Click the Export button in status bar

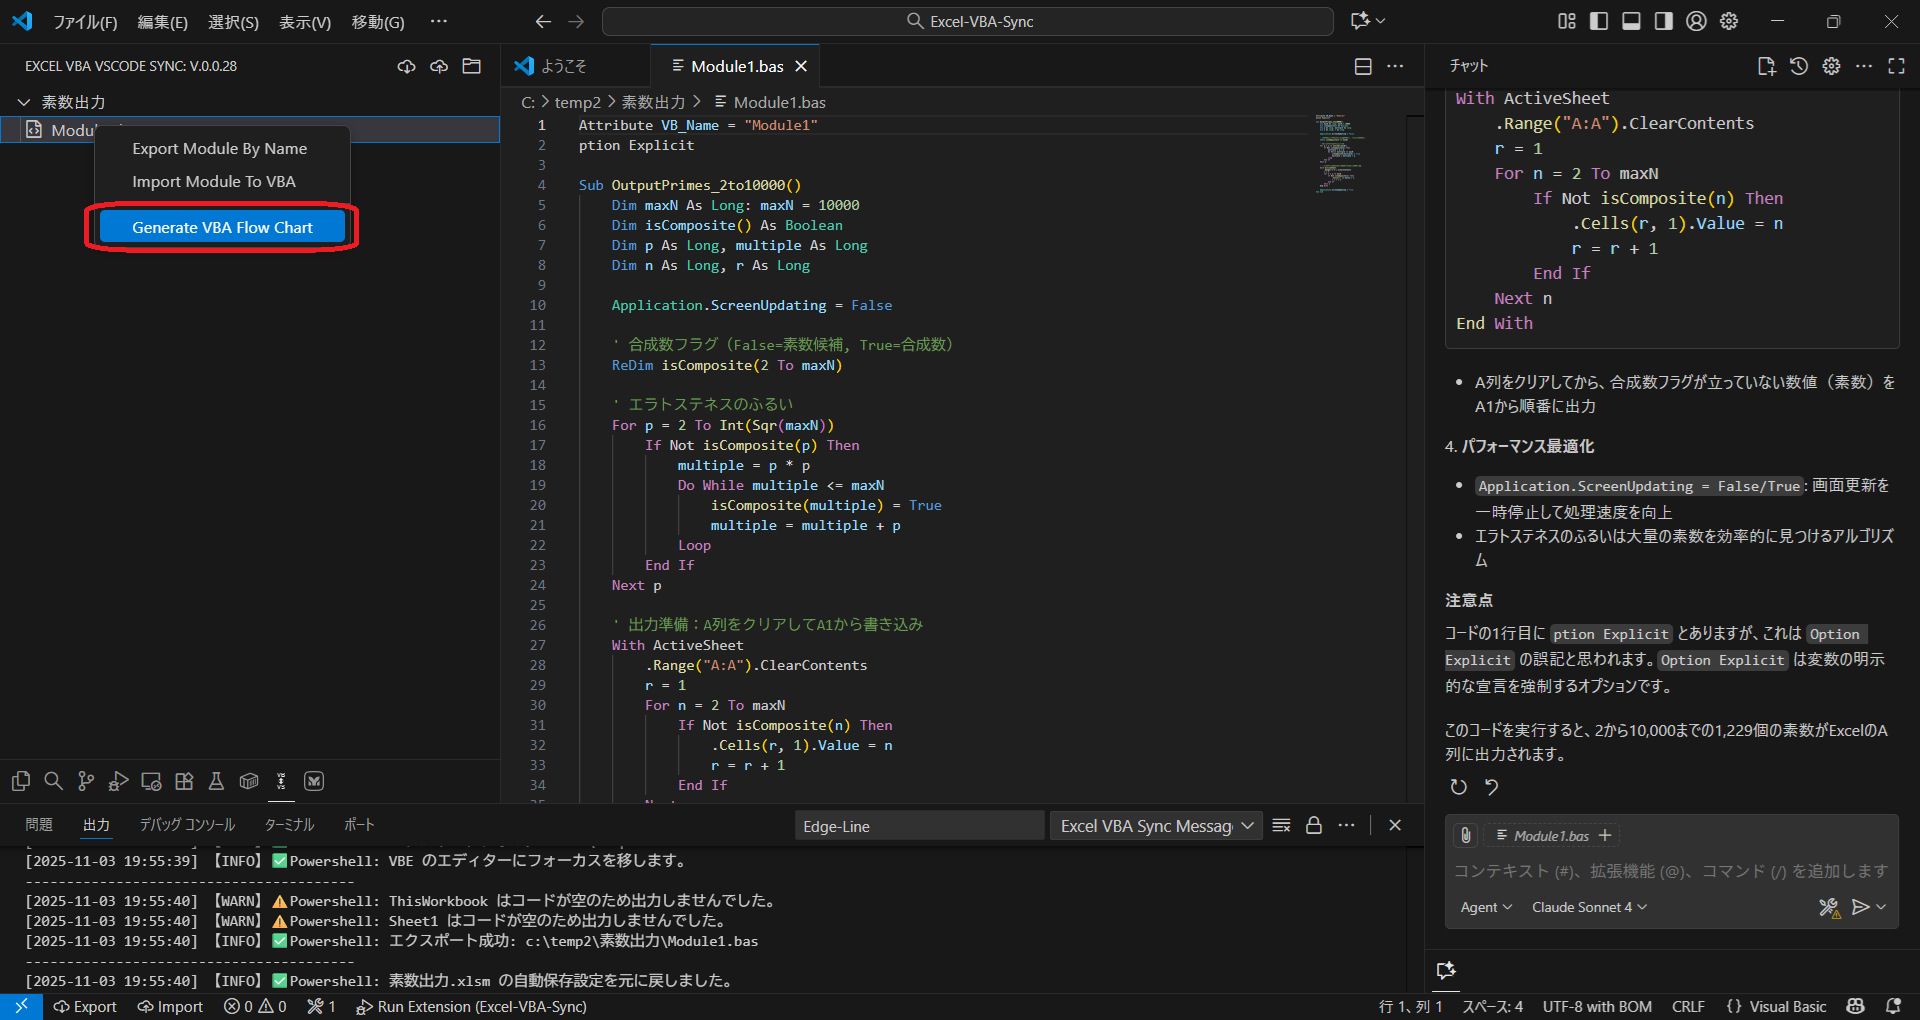pyautogui.click(x=86, y=1007)
